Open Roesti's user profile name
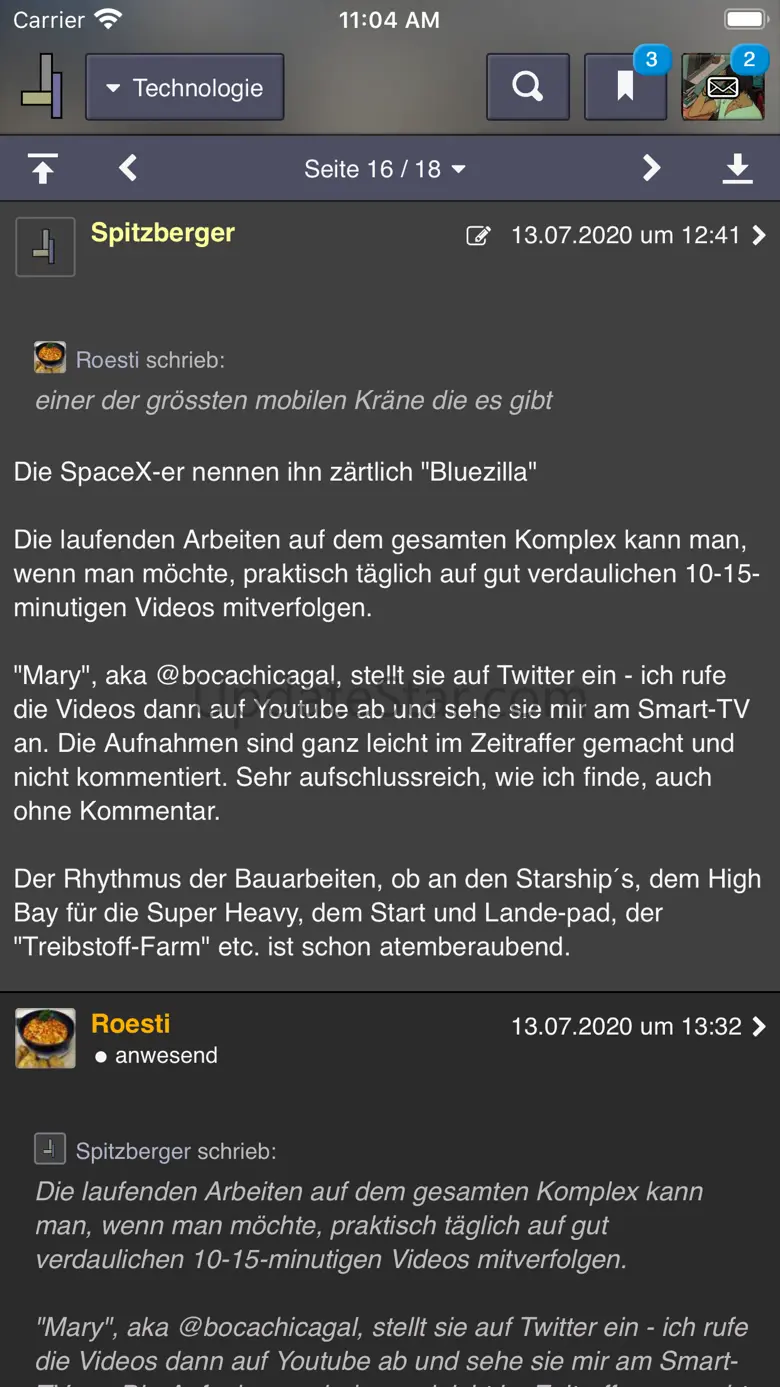The image size is (780, 1387). pyautogui.click(x=130, y=1023)
